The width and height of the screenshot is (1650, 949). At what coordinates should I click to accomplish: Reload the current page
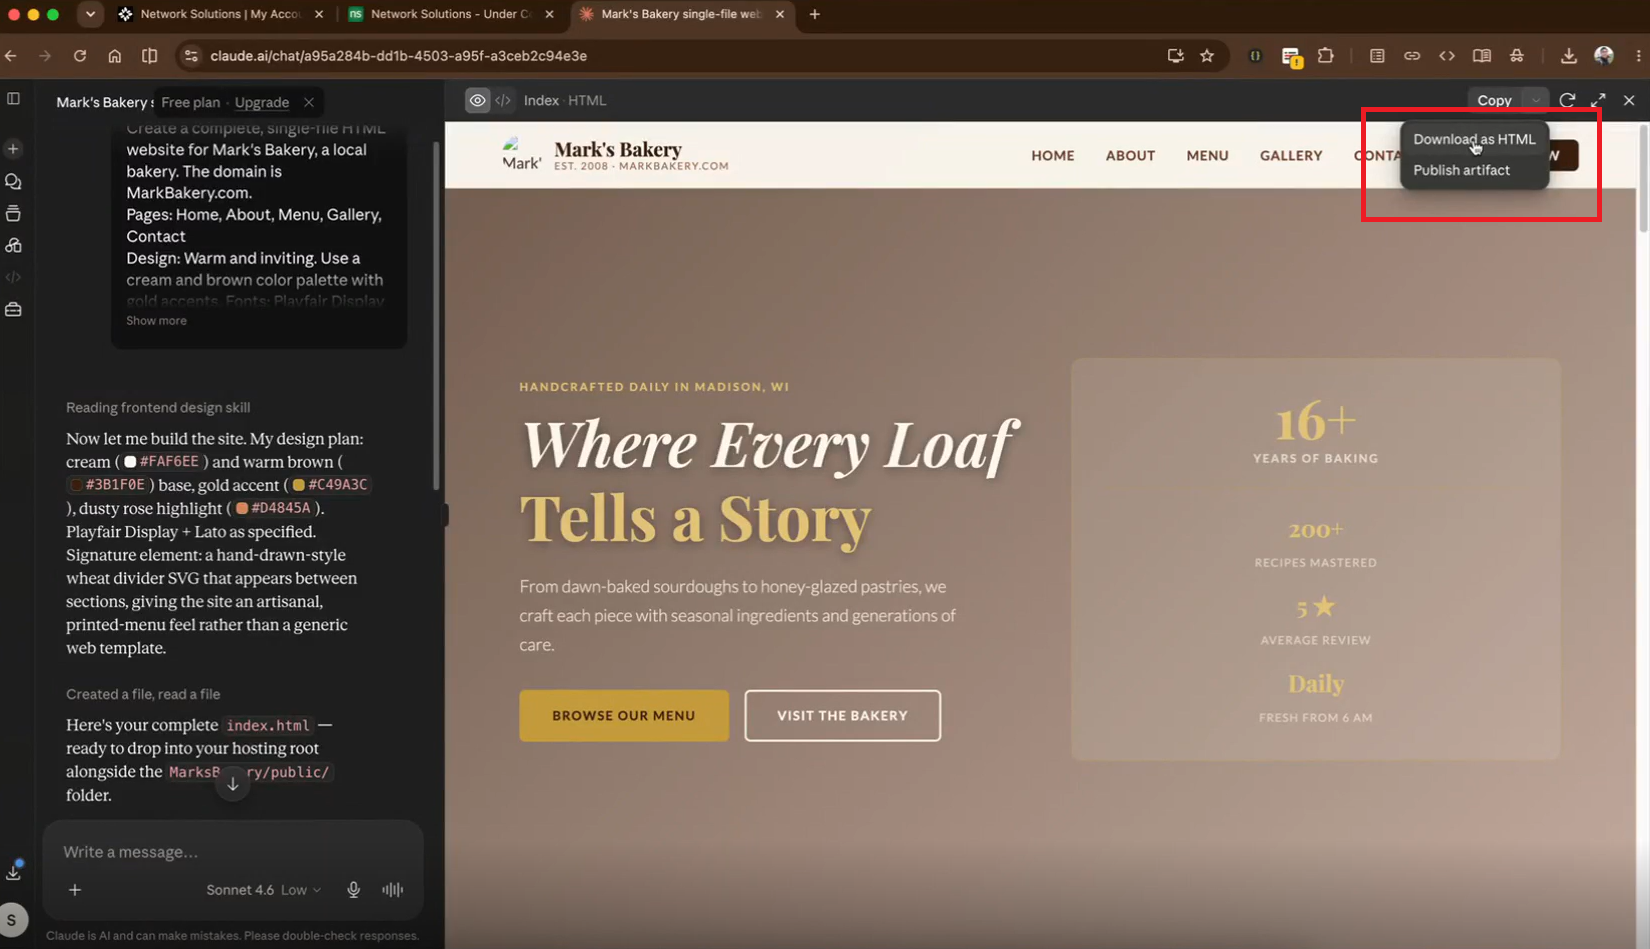(80, 56)
